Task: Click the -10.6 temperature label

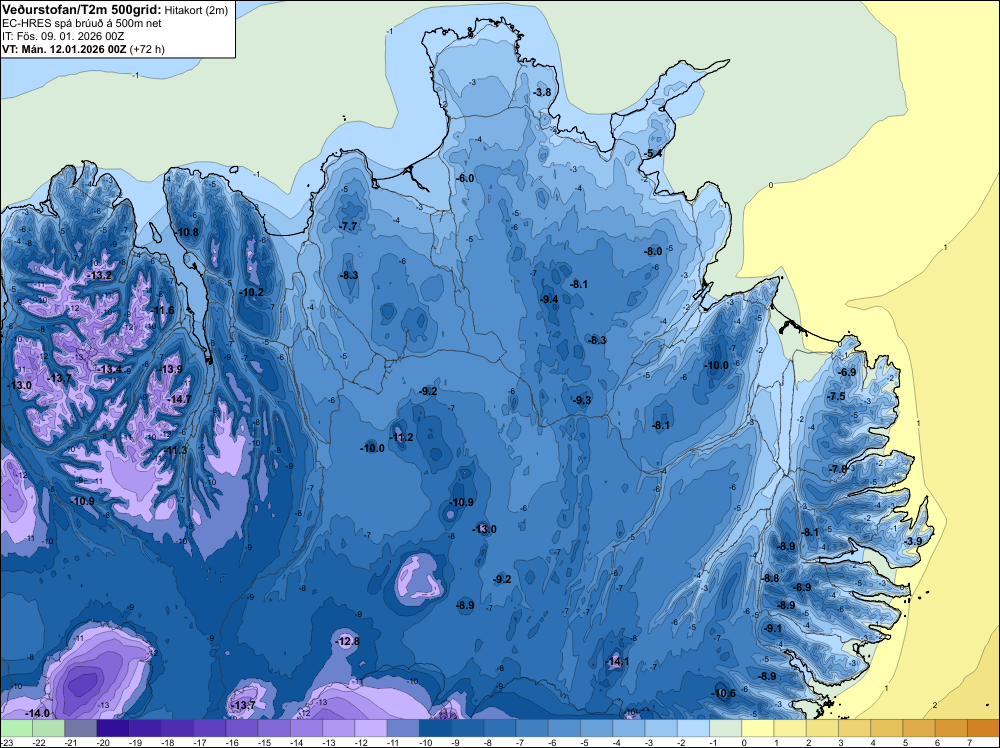Action: pyautogui.click(x=723, y=694)
